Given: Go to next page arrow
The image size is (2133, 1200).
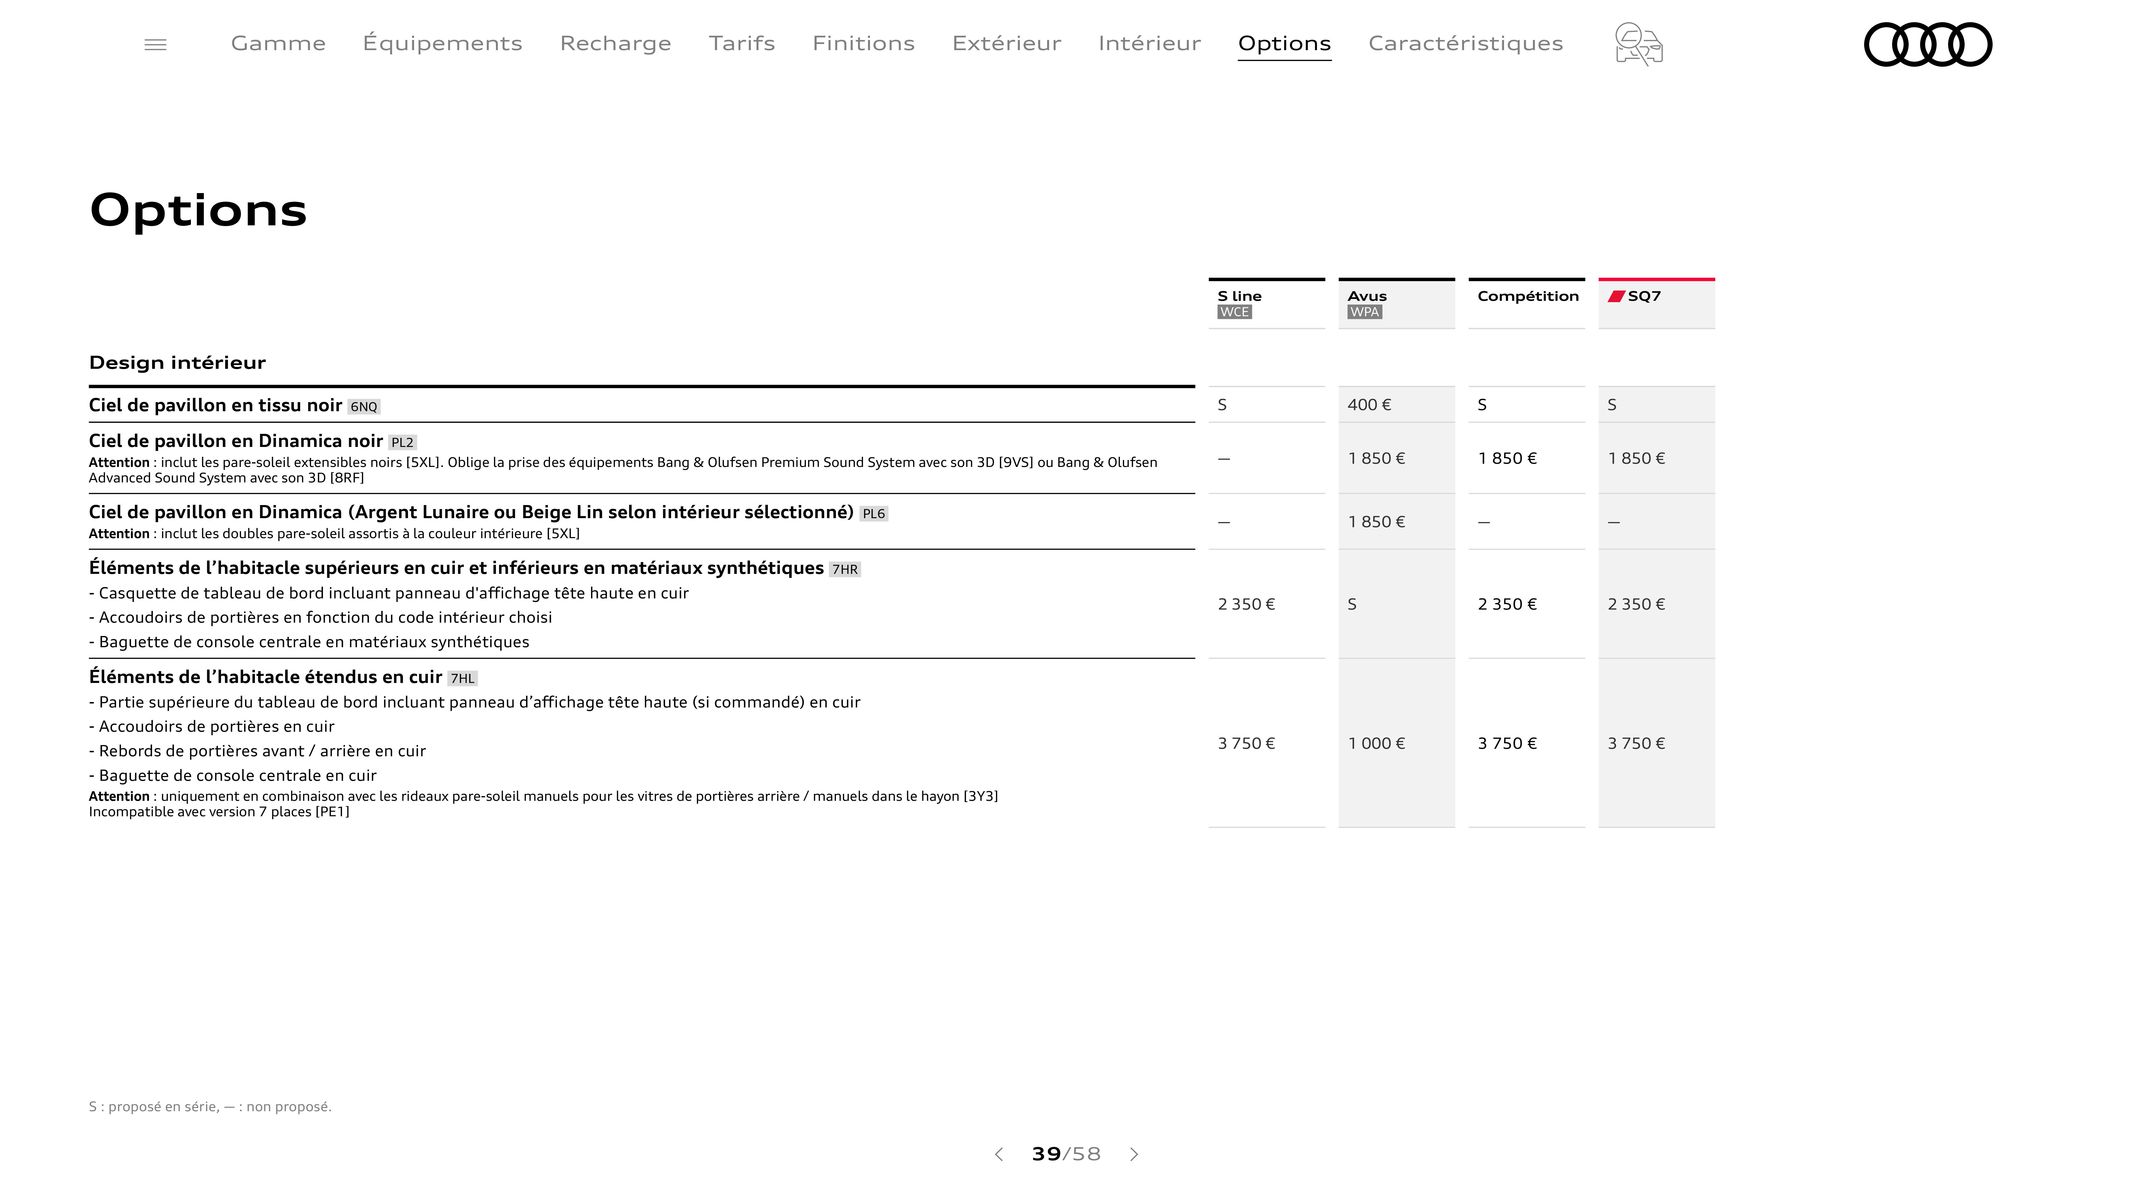Looking at the screenshot, I should 1134,1154.
